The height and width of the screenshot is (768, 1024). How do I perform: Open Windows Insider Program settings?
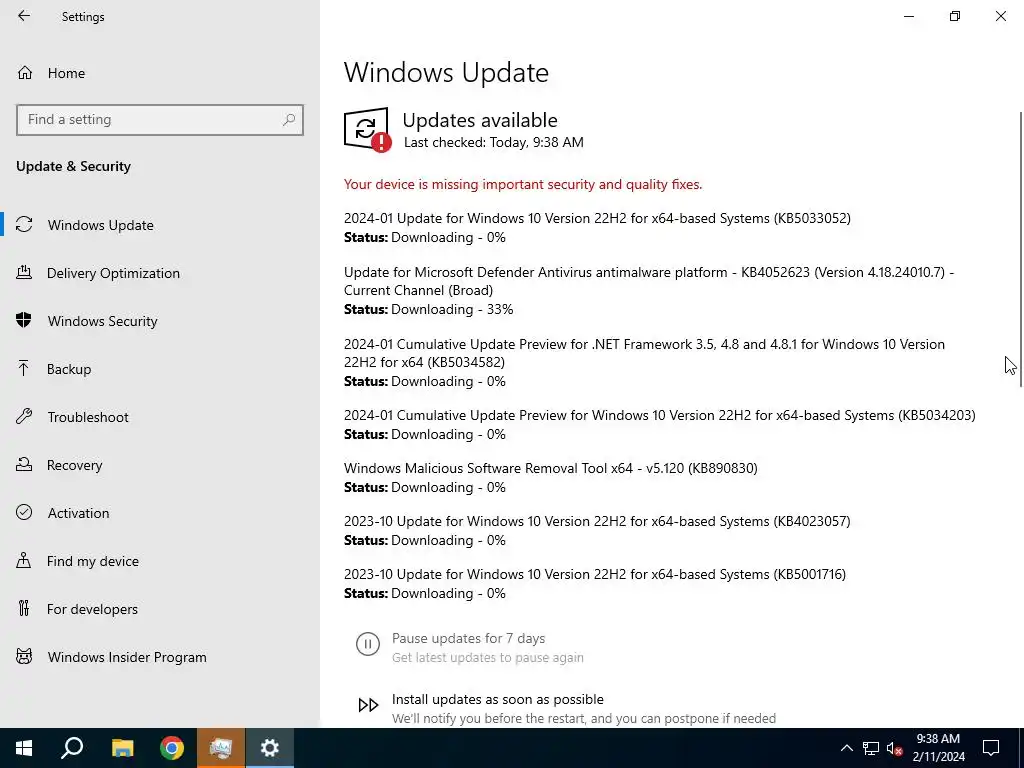160,657
